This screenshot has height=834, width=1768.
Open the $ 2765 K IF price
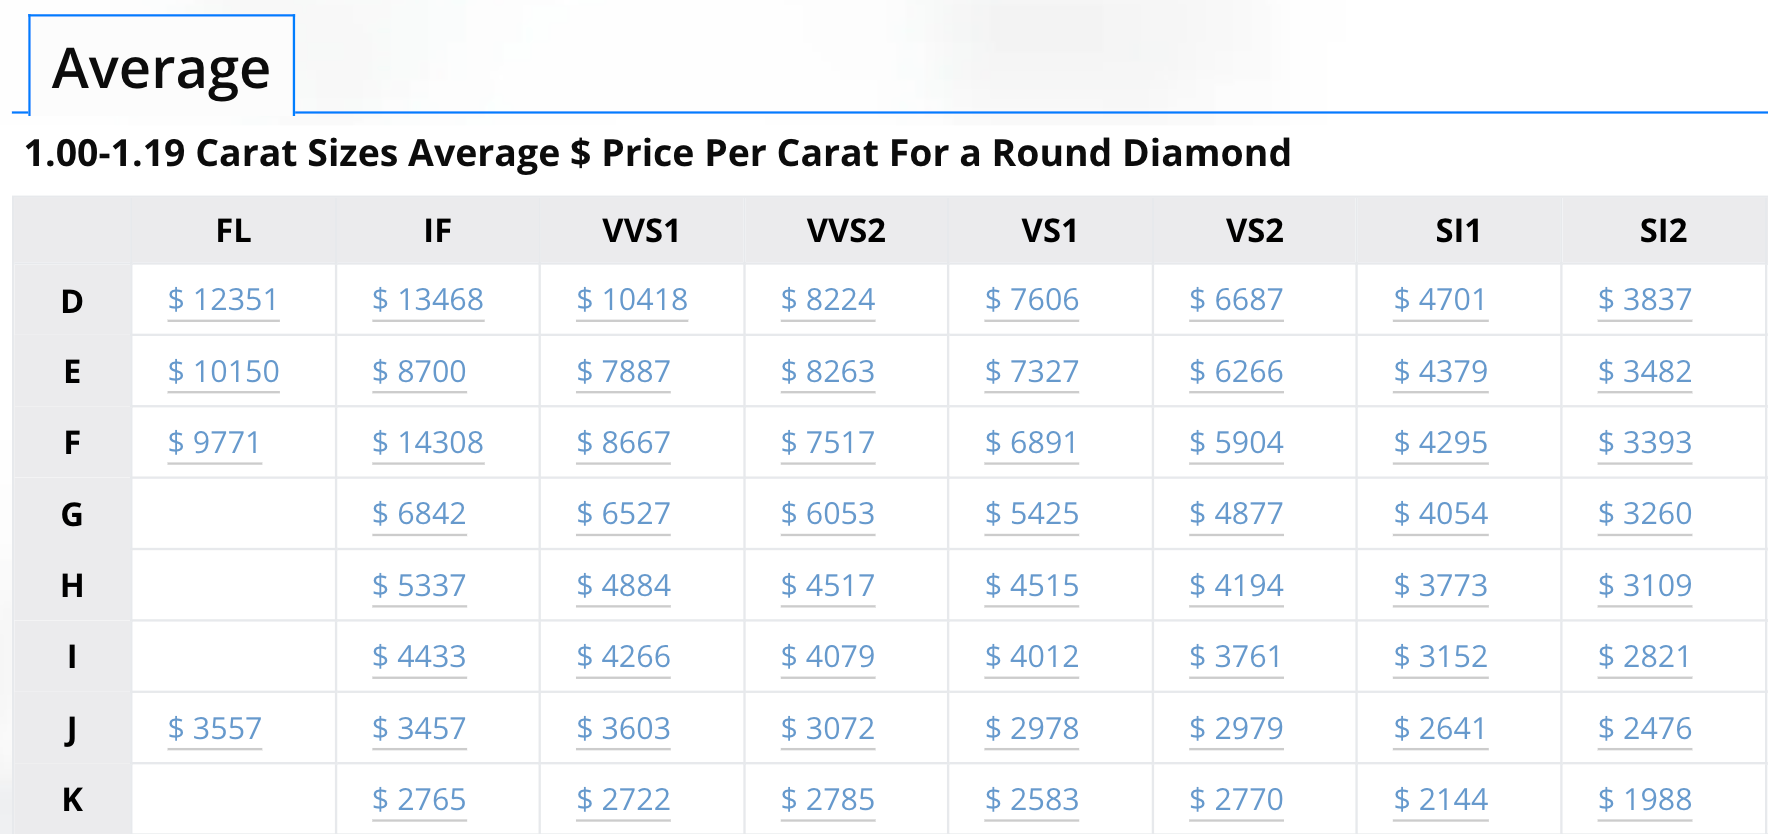click(x=419, y=800)
